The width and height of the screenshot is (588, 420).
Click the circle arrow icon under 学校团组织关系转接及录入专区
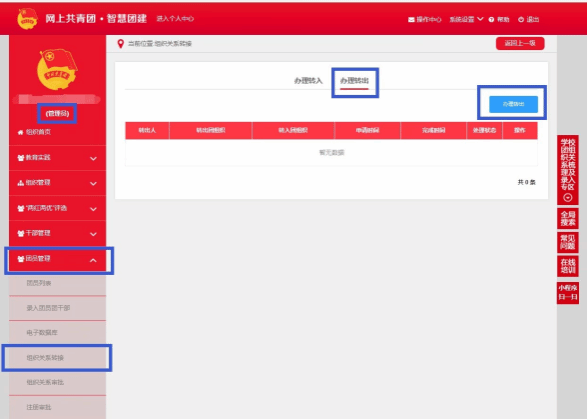[x=568, y=198]
